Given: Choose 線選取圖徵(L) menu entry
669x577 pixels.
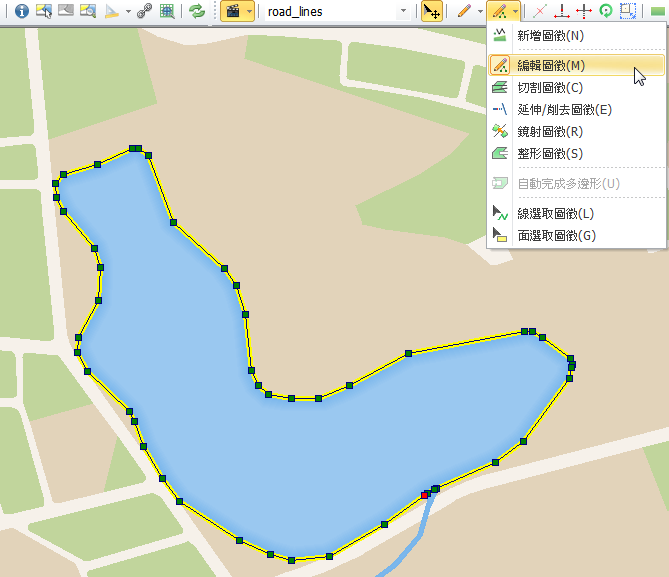Looking at the screenshot, I should pyautogui.click(x=577, y=213).
